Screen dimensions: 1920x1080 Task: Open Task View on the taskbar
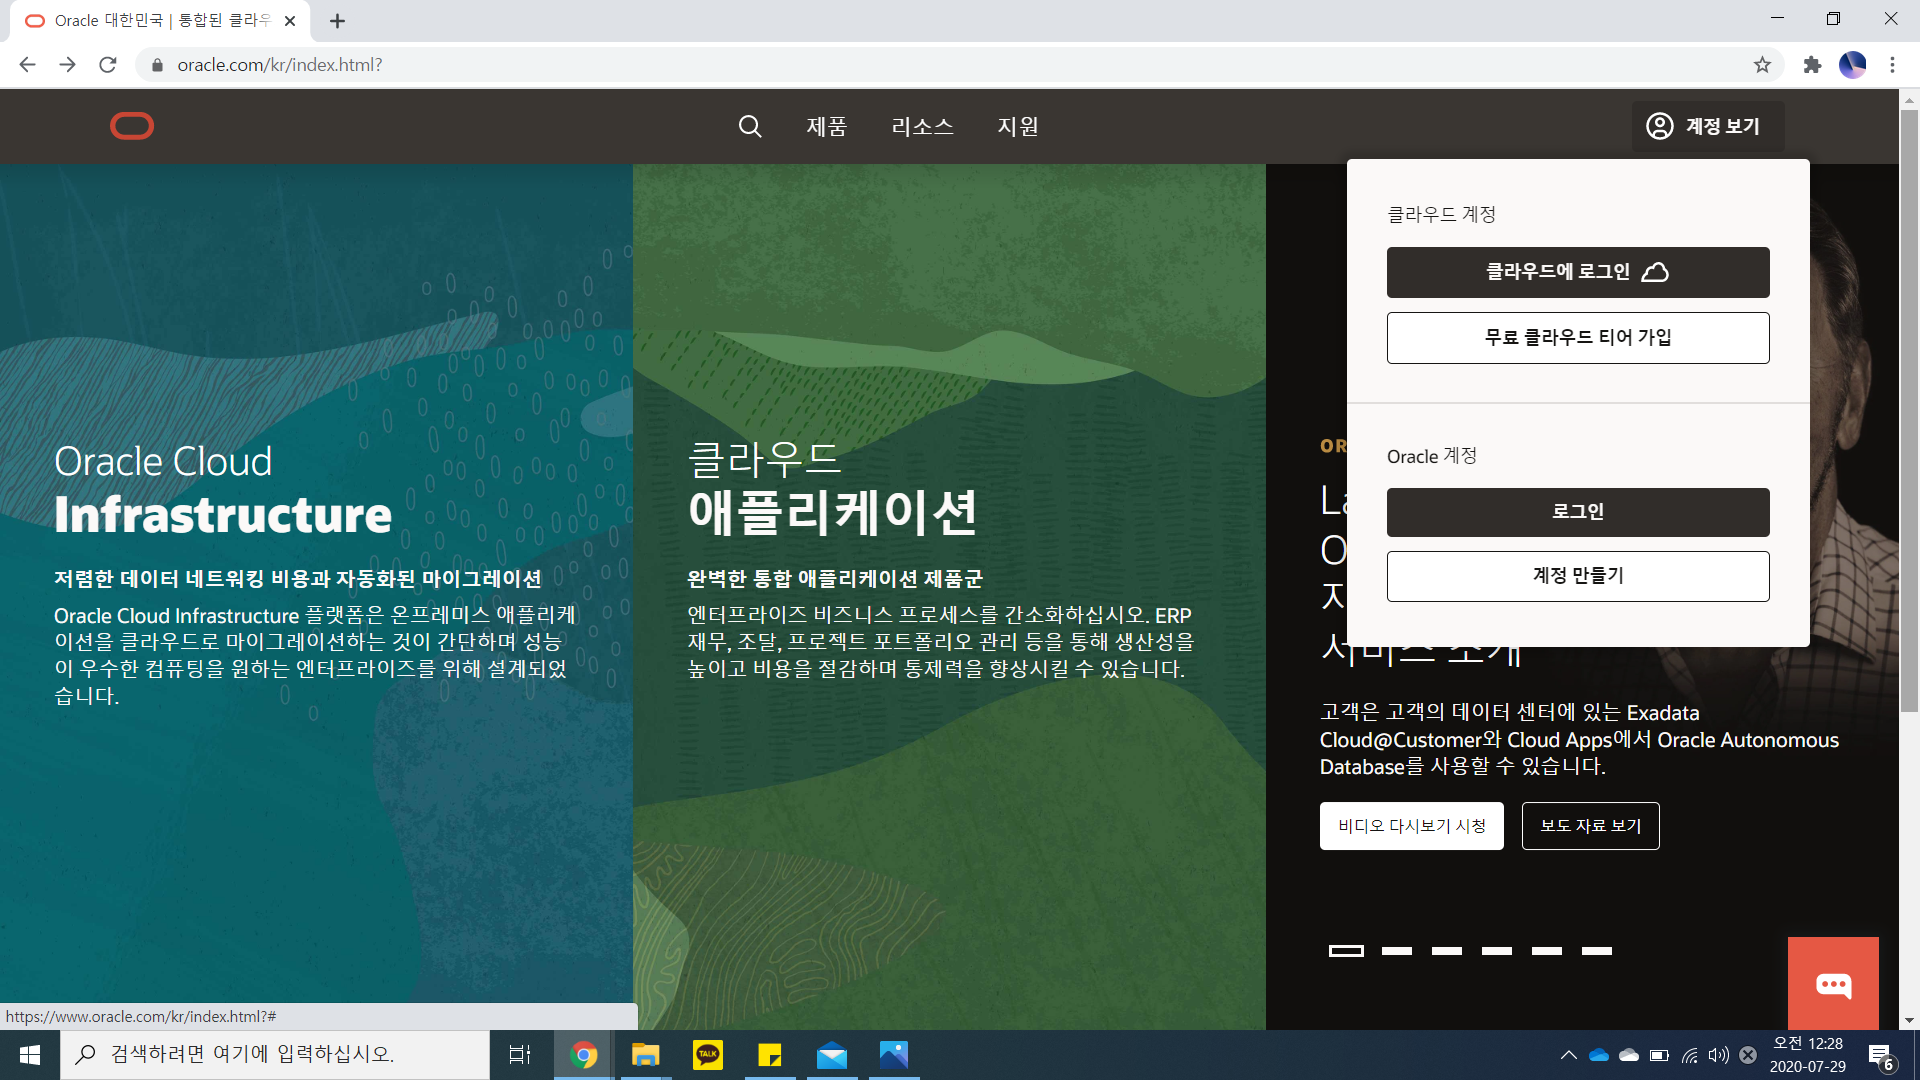520,1055
